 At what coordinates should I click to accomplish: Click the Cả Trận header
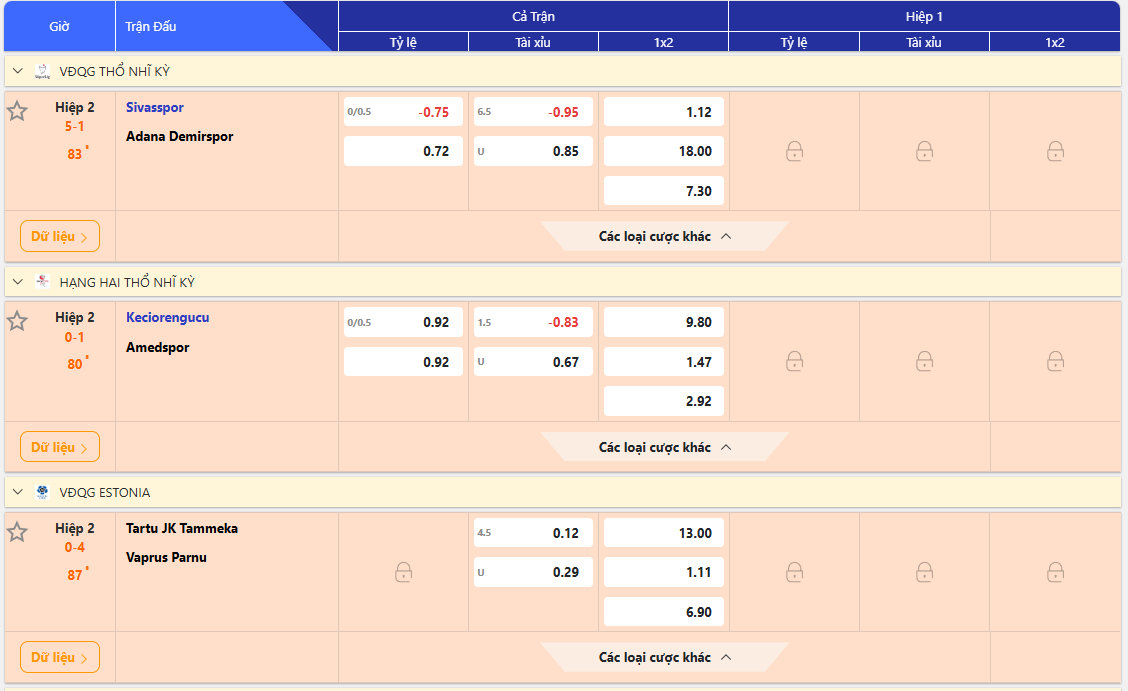(x=533, y=16)
